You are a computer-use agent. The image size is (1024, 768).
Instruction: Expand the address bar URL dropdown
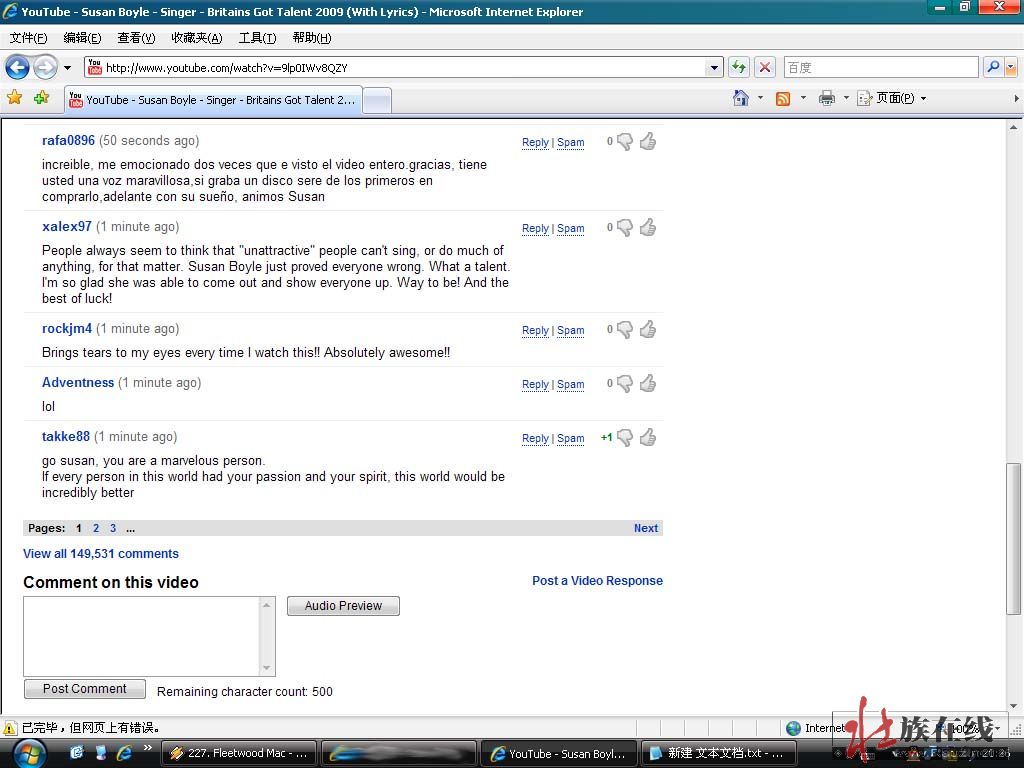(x=714, y=67)
